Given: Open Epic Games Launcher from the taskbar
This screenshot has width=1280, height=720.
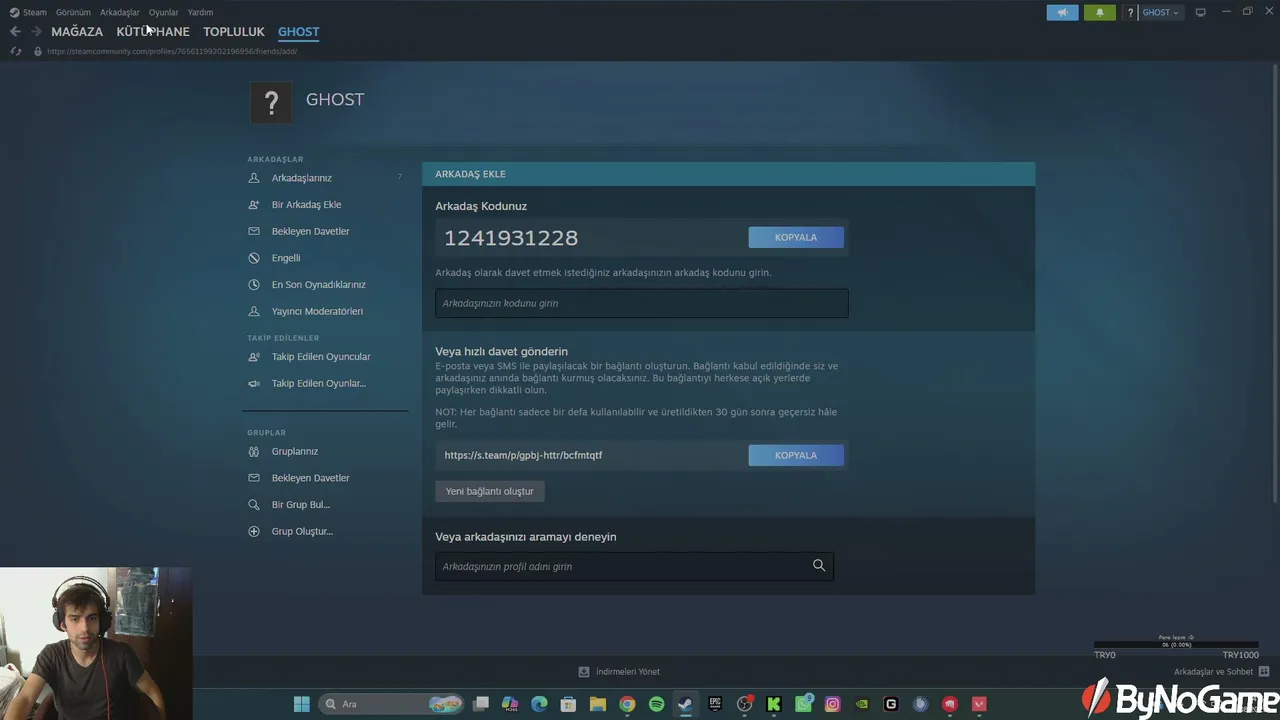Looking at the screenshot, I should tap(715, 704).
